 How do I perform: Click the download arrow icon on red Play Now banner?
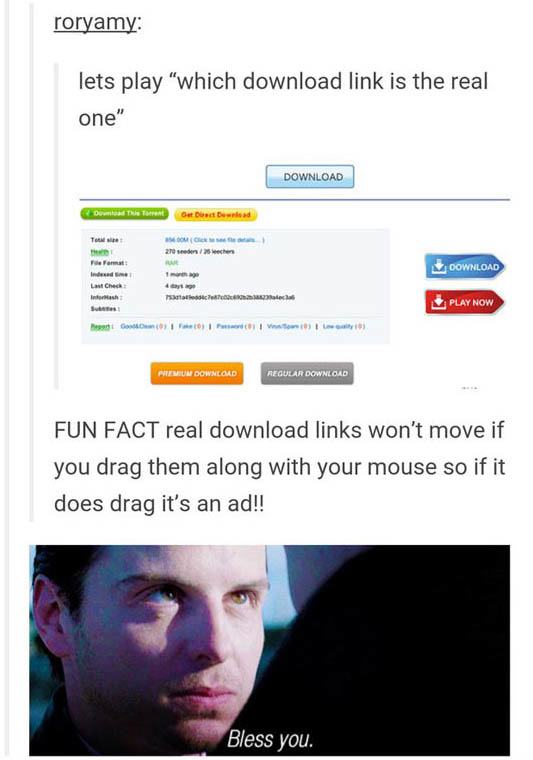click(x=439, y=301)
